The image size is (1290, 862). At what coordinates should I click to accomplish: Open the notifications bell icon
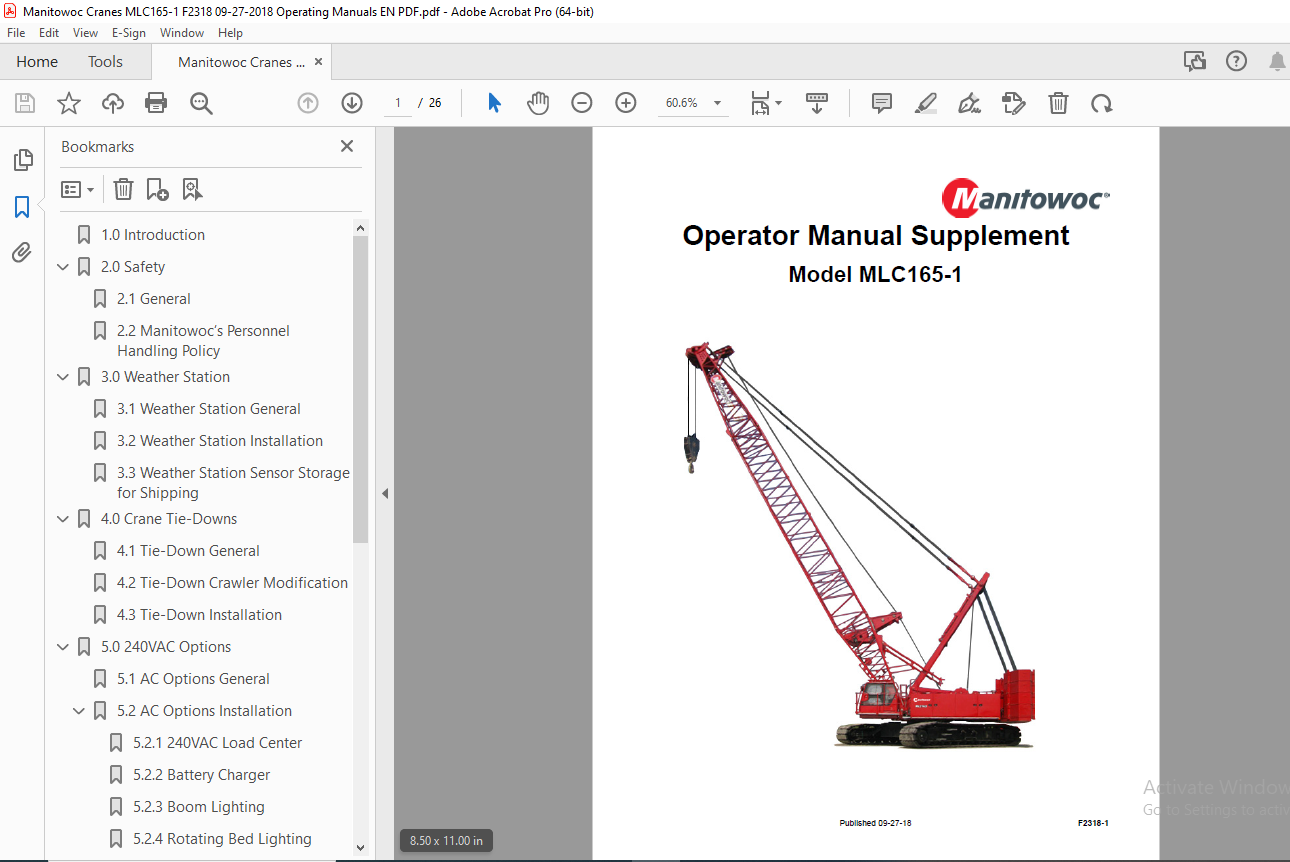[1277, 61]
